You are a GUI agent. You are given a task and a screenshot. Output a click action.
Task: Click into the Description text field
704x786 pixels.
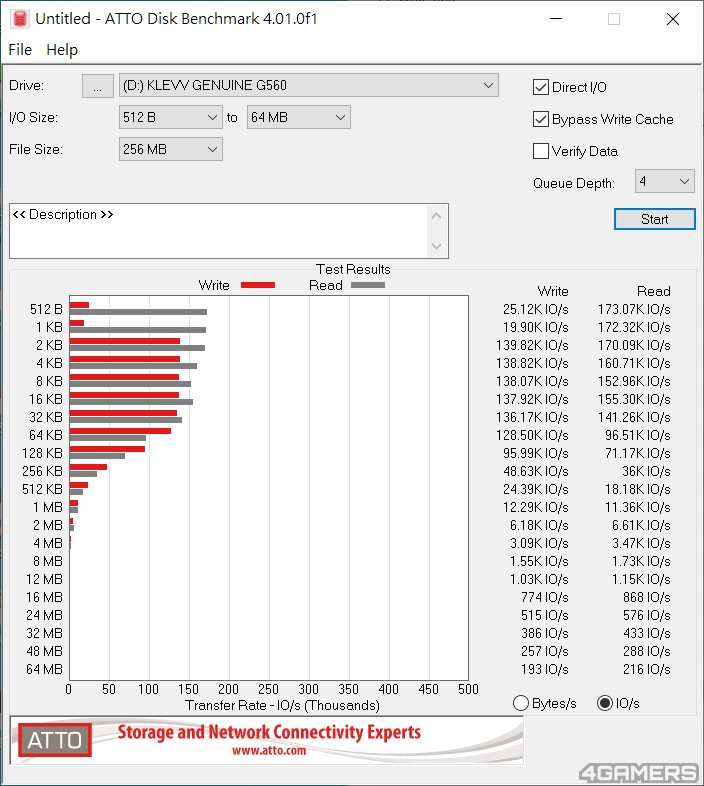(x=218, y=231)
